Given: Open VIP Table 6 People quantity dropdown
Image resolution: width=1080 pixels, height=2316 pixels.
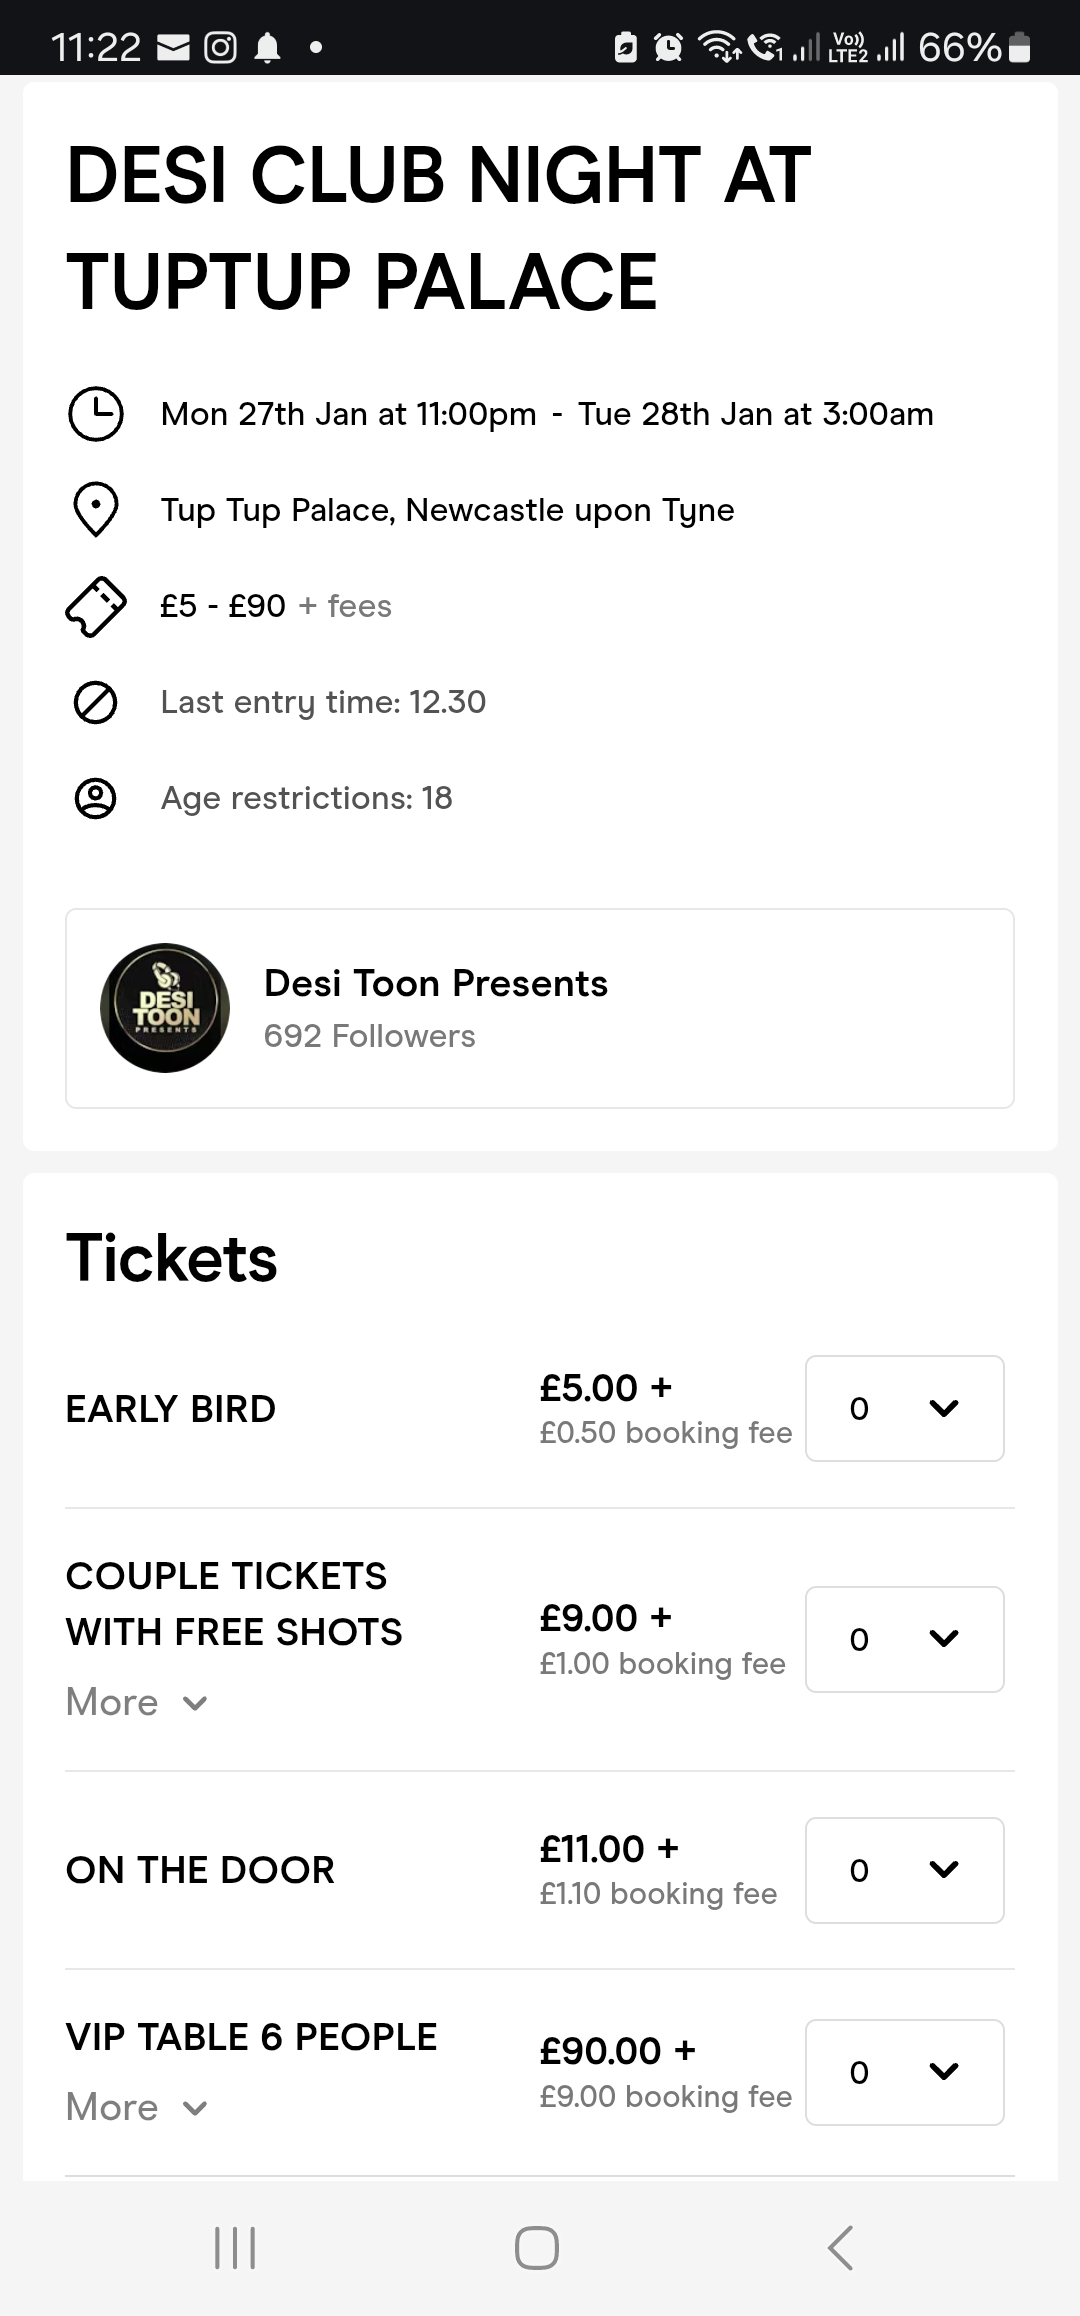Looking at the screenshot, I should [904, 2072].
